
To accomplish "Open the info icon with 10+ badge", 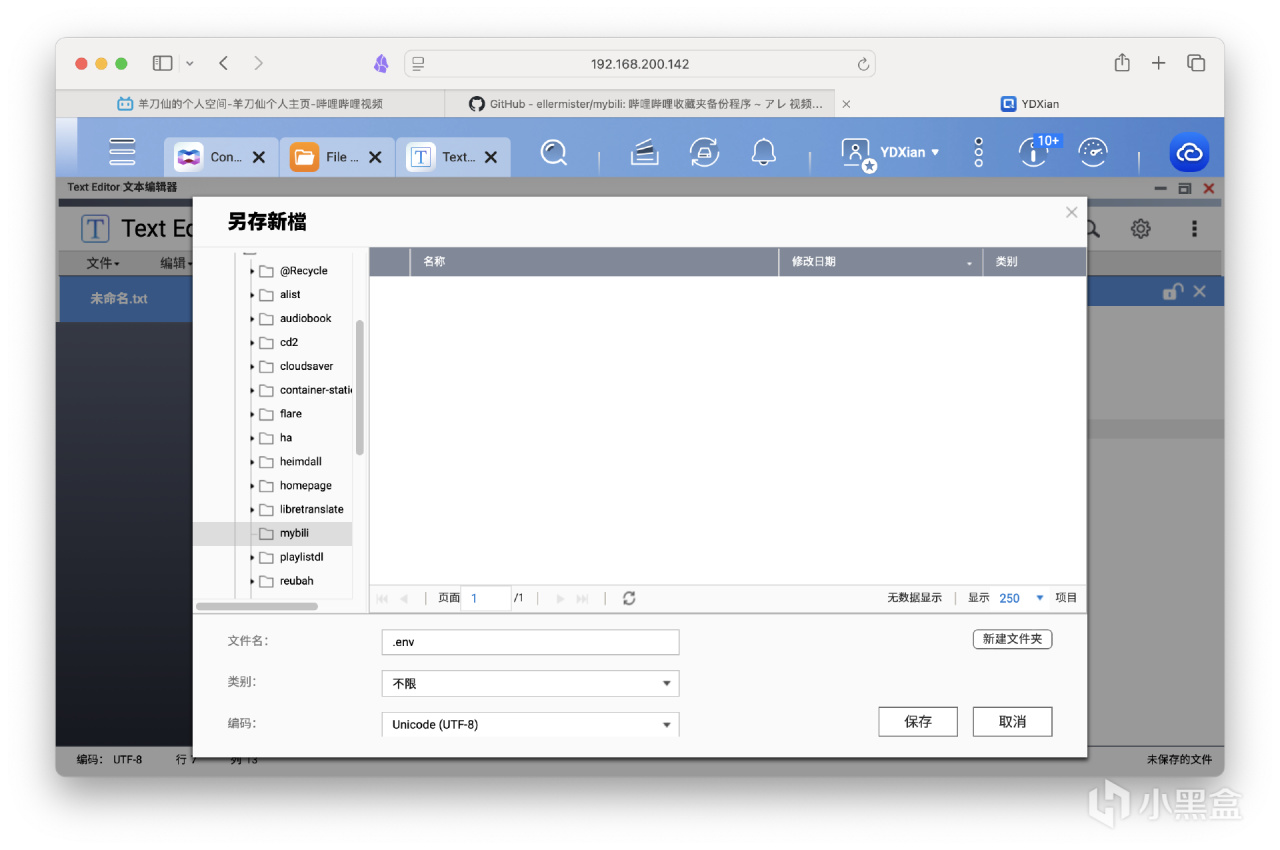I will click(x=1034, y=151).
